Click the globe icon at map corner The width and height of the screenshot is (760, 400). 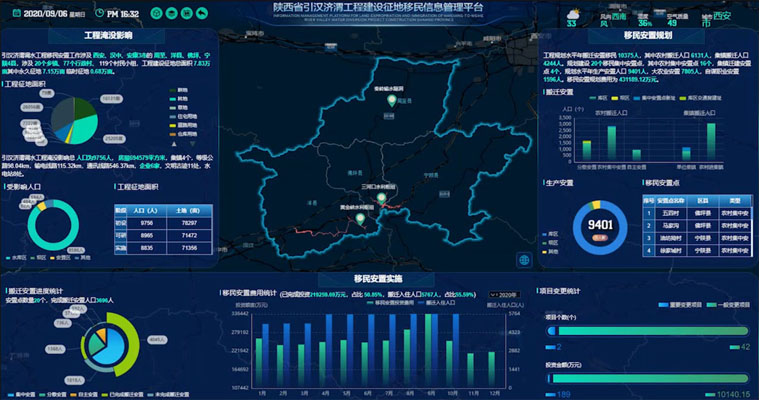[x=524, y=260]
